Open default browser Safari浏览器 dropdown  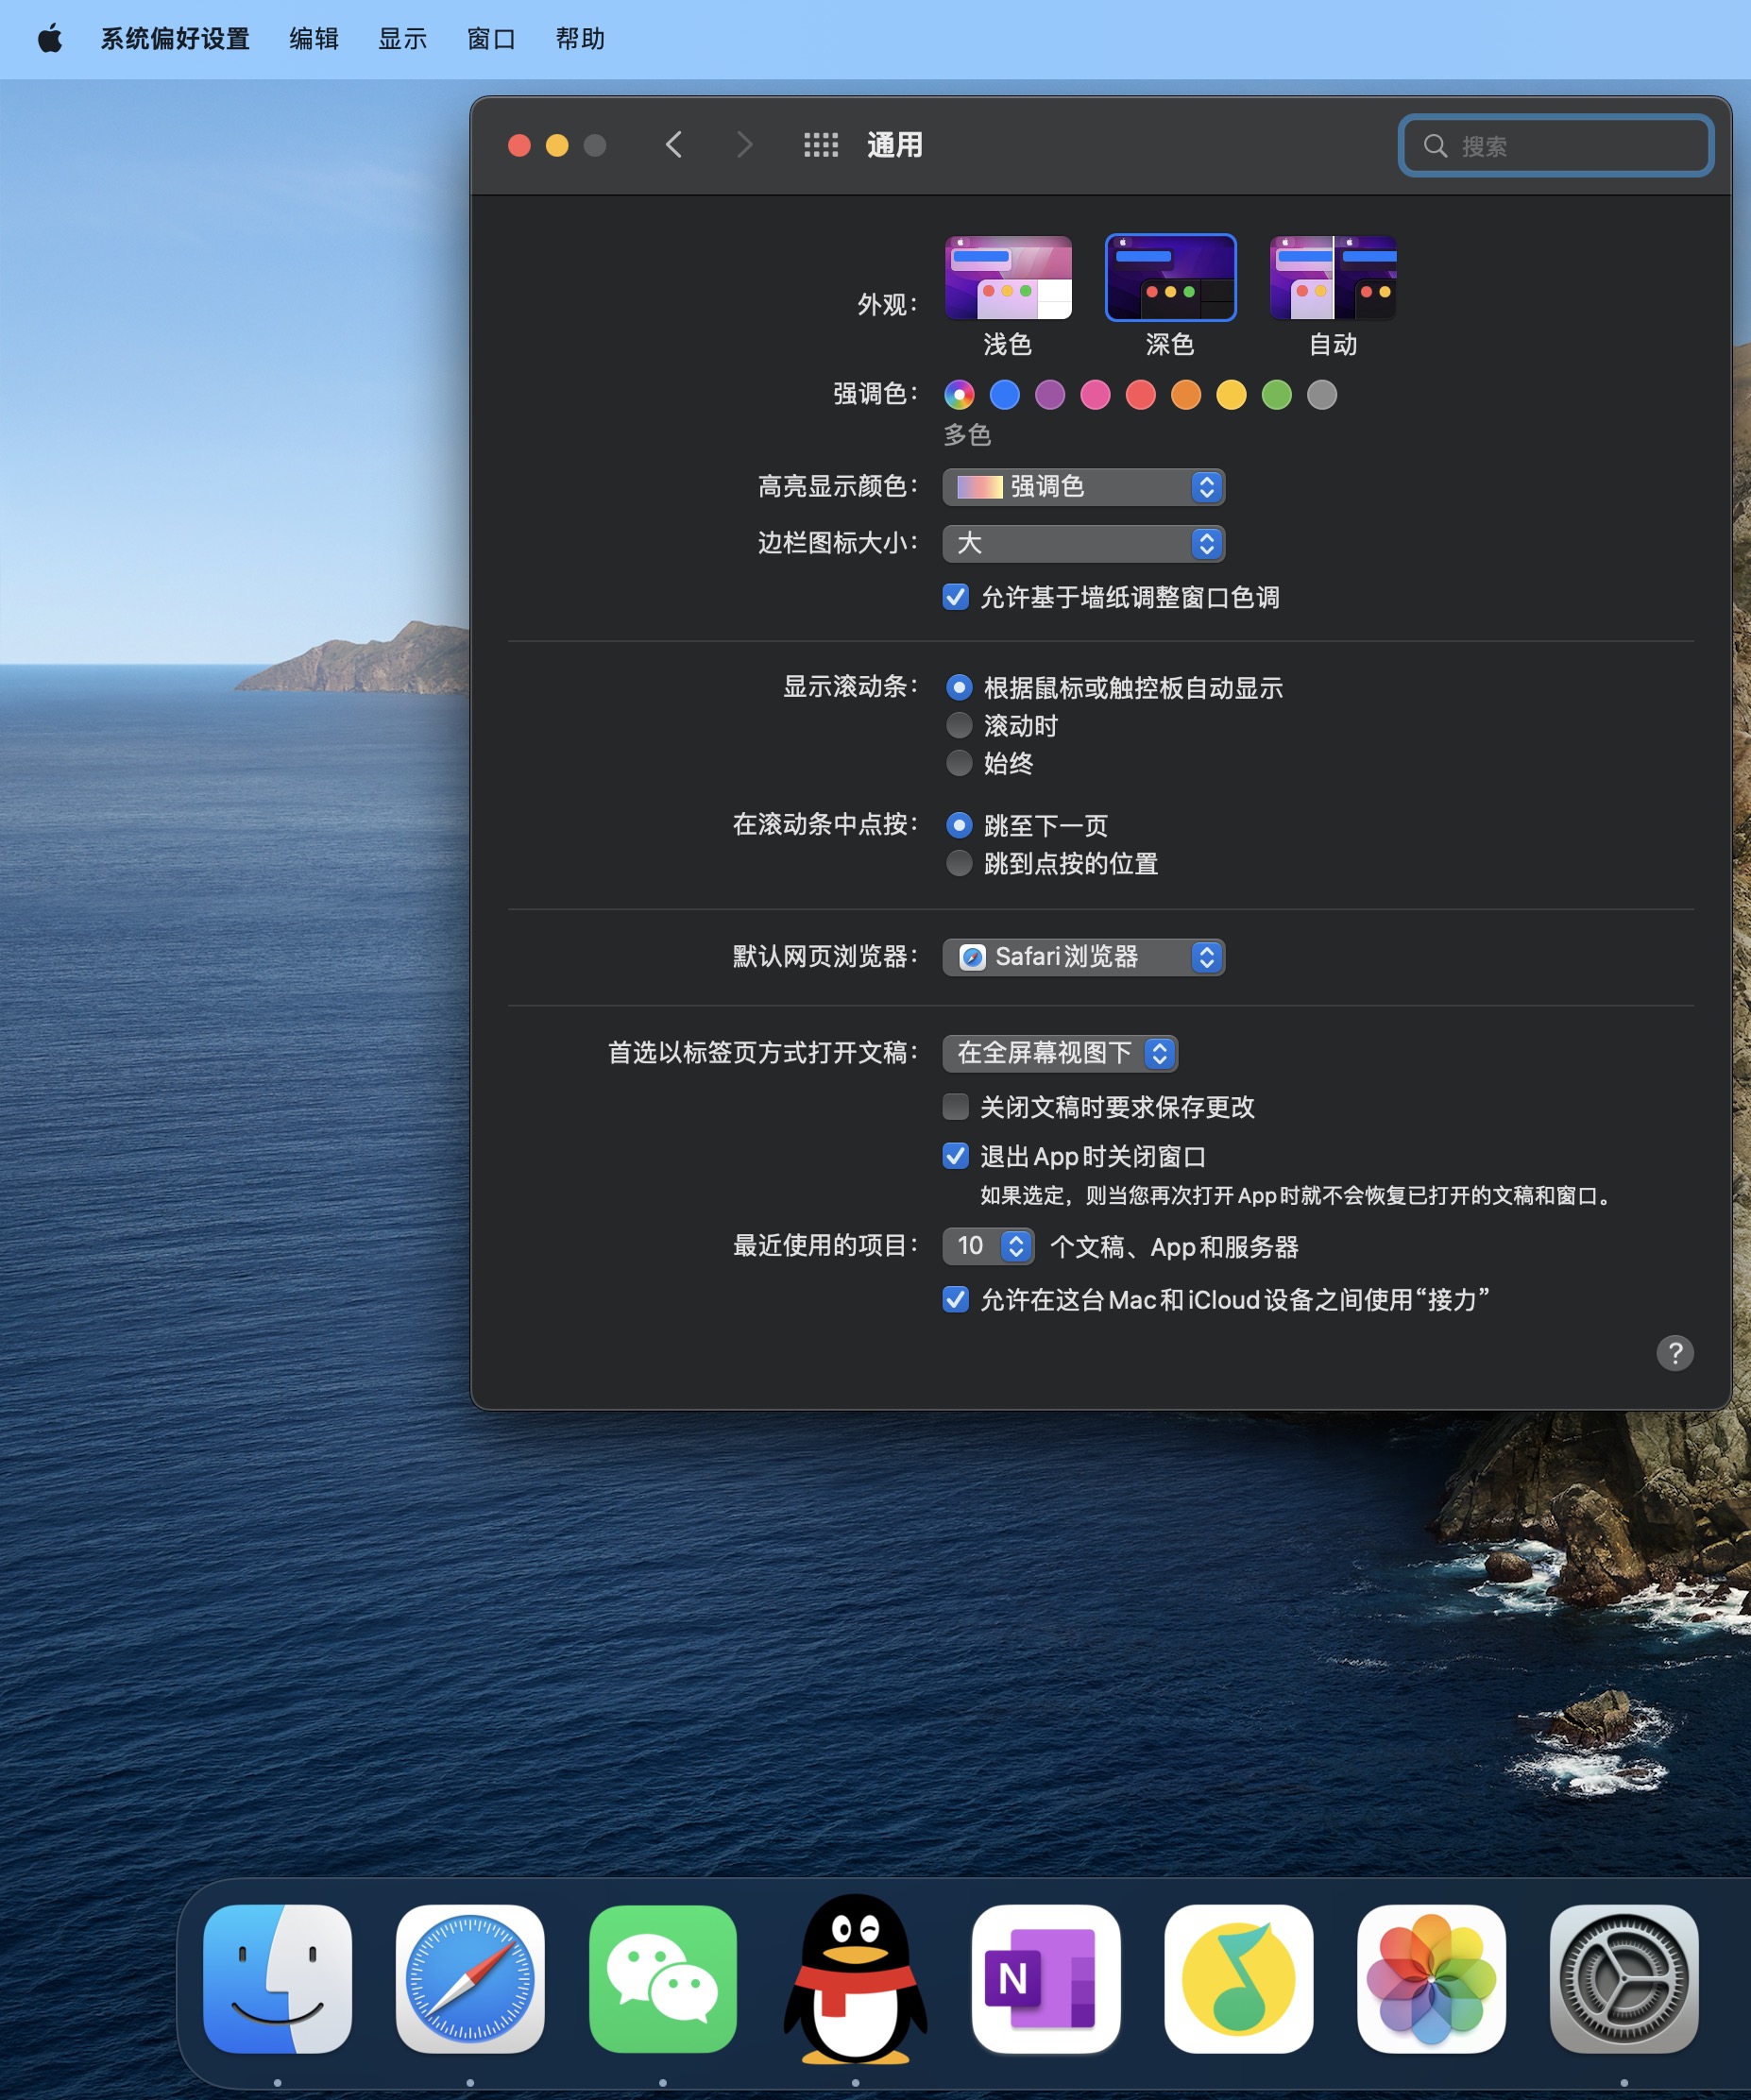pyautogui.click(x=1083, y=957)
